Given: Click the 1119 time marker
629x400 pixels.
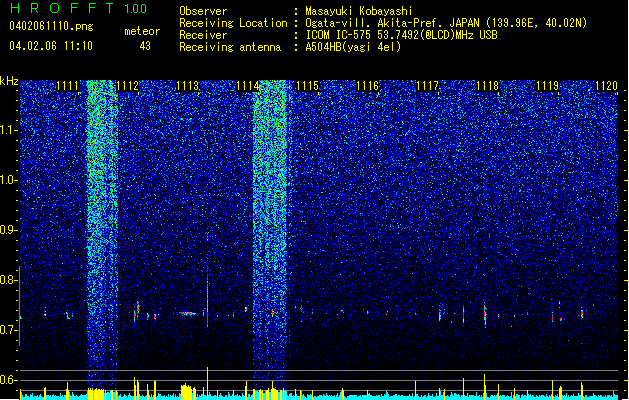Looking at the screenshot, I should (x=548, y=86).
